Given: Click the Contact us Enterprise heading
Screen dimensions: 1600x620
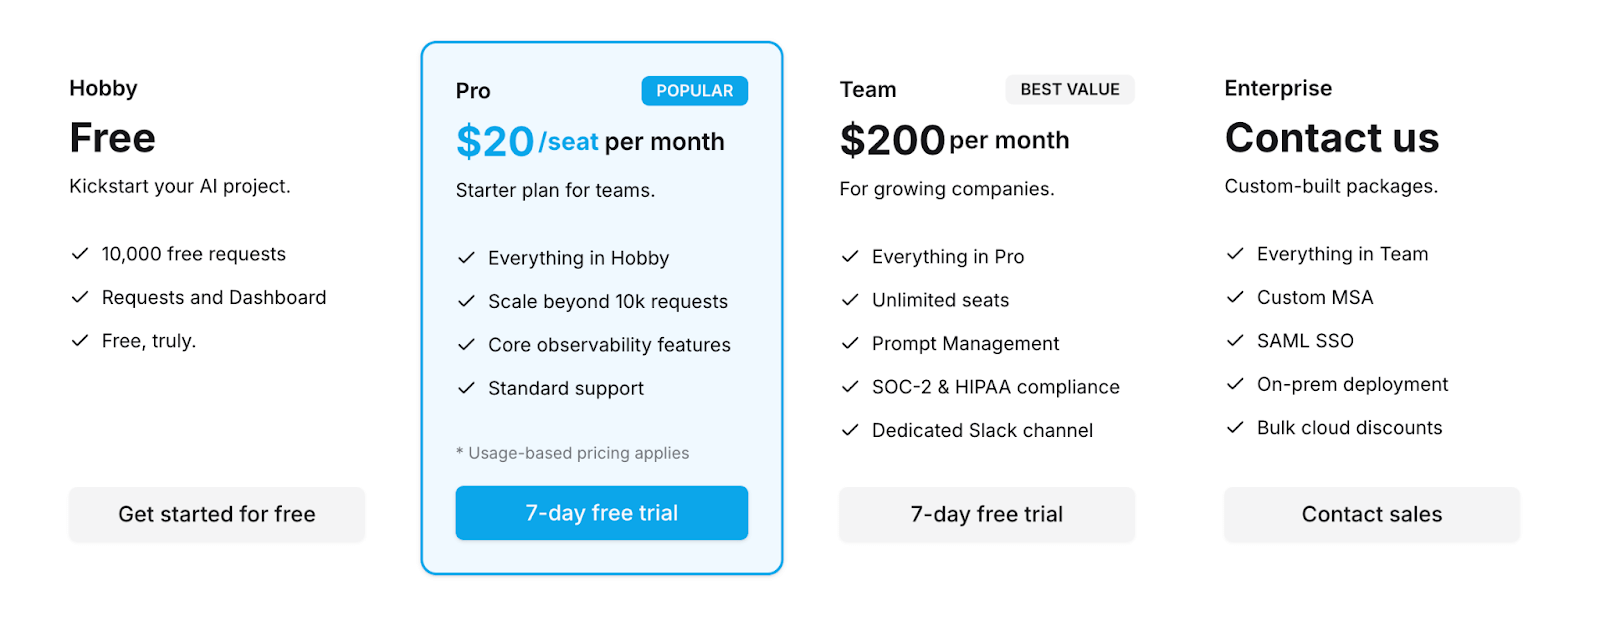Looking at the screenshot, I should click(1331, 138).
